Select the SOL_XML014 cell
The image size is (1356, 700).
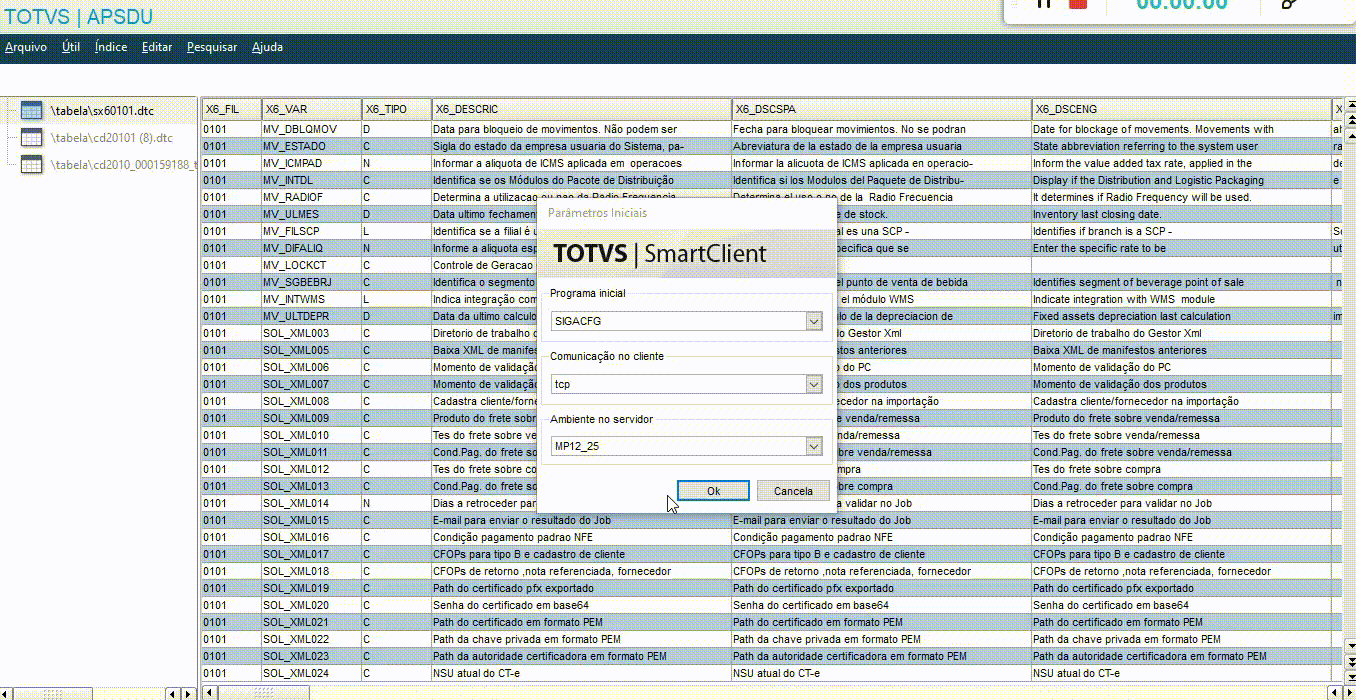pyautogui.click(x=311, y=503)
